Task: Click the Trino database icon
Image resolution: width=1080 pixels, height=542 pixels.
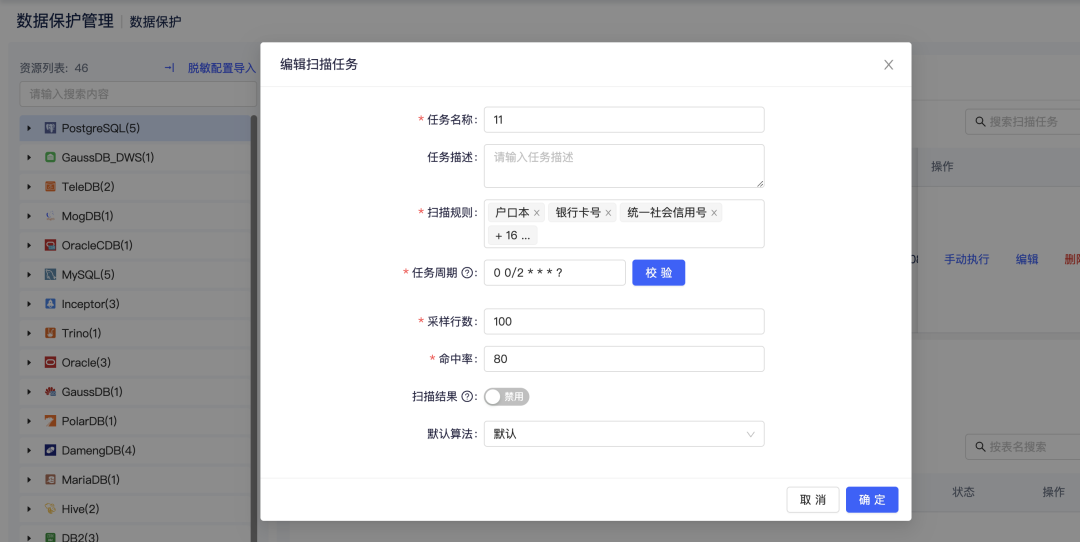Action: pos(50,333)
